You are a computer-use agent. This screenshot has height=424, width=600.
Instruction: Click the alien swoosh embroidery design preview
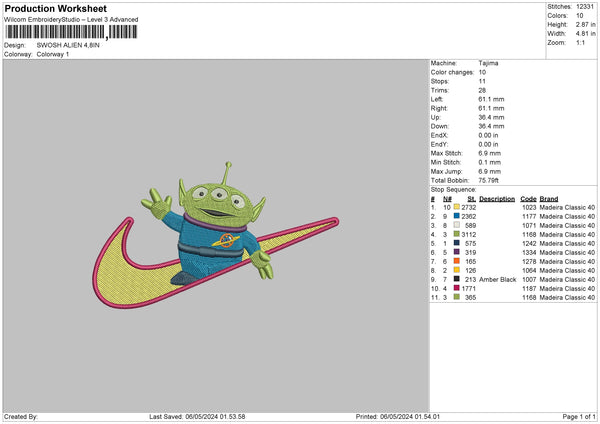tap(215, 235)
